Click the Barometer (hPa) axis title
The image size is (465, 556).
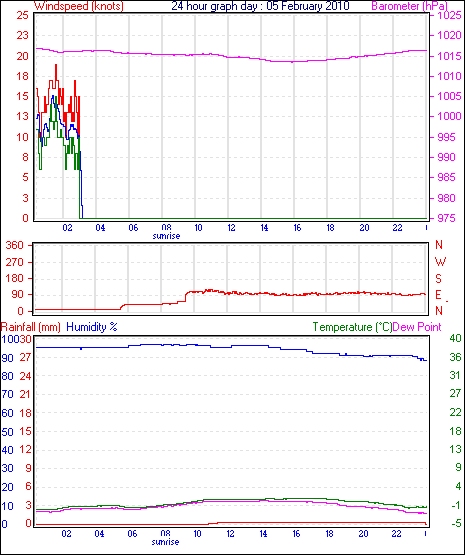point(409,6)
